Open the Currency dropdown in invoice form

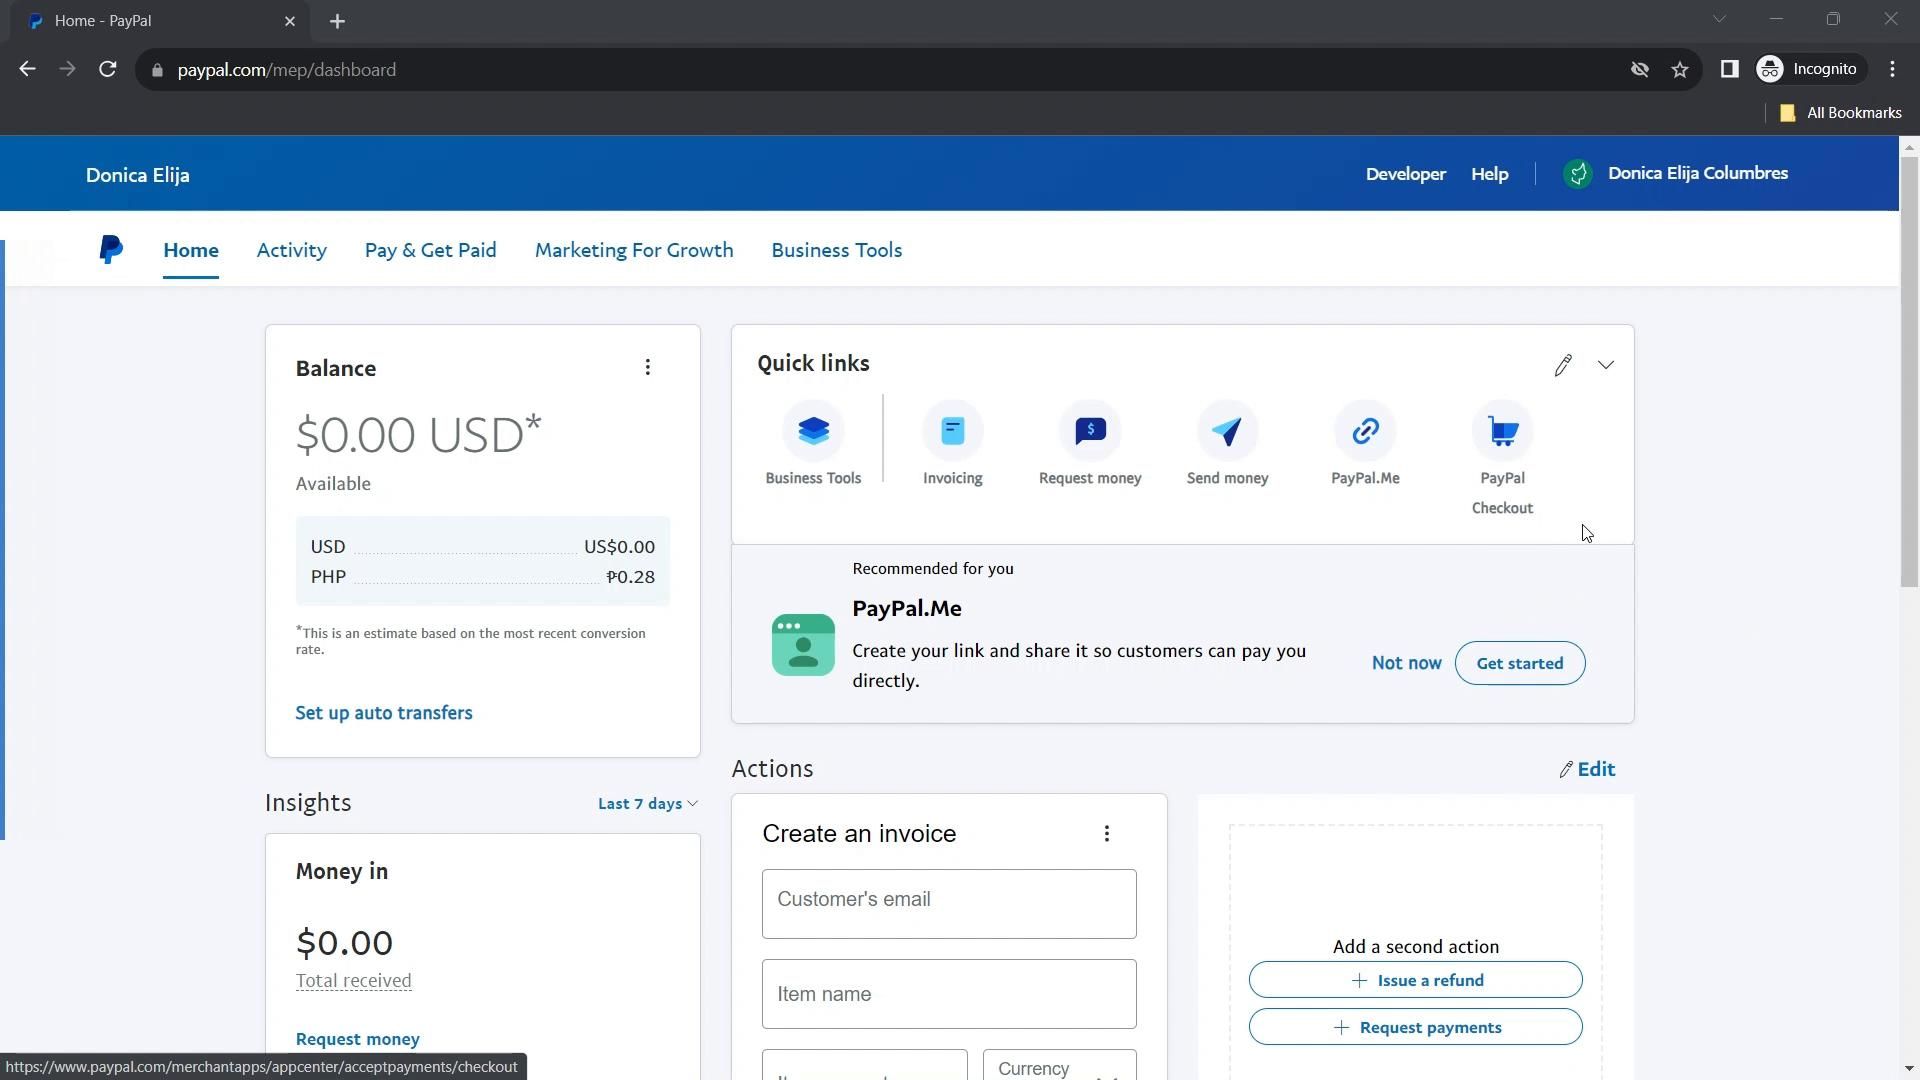1059,1067
